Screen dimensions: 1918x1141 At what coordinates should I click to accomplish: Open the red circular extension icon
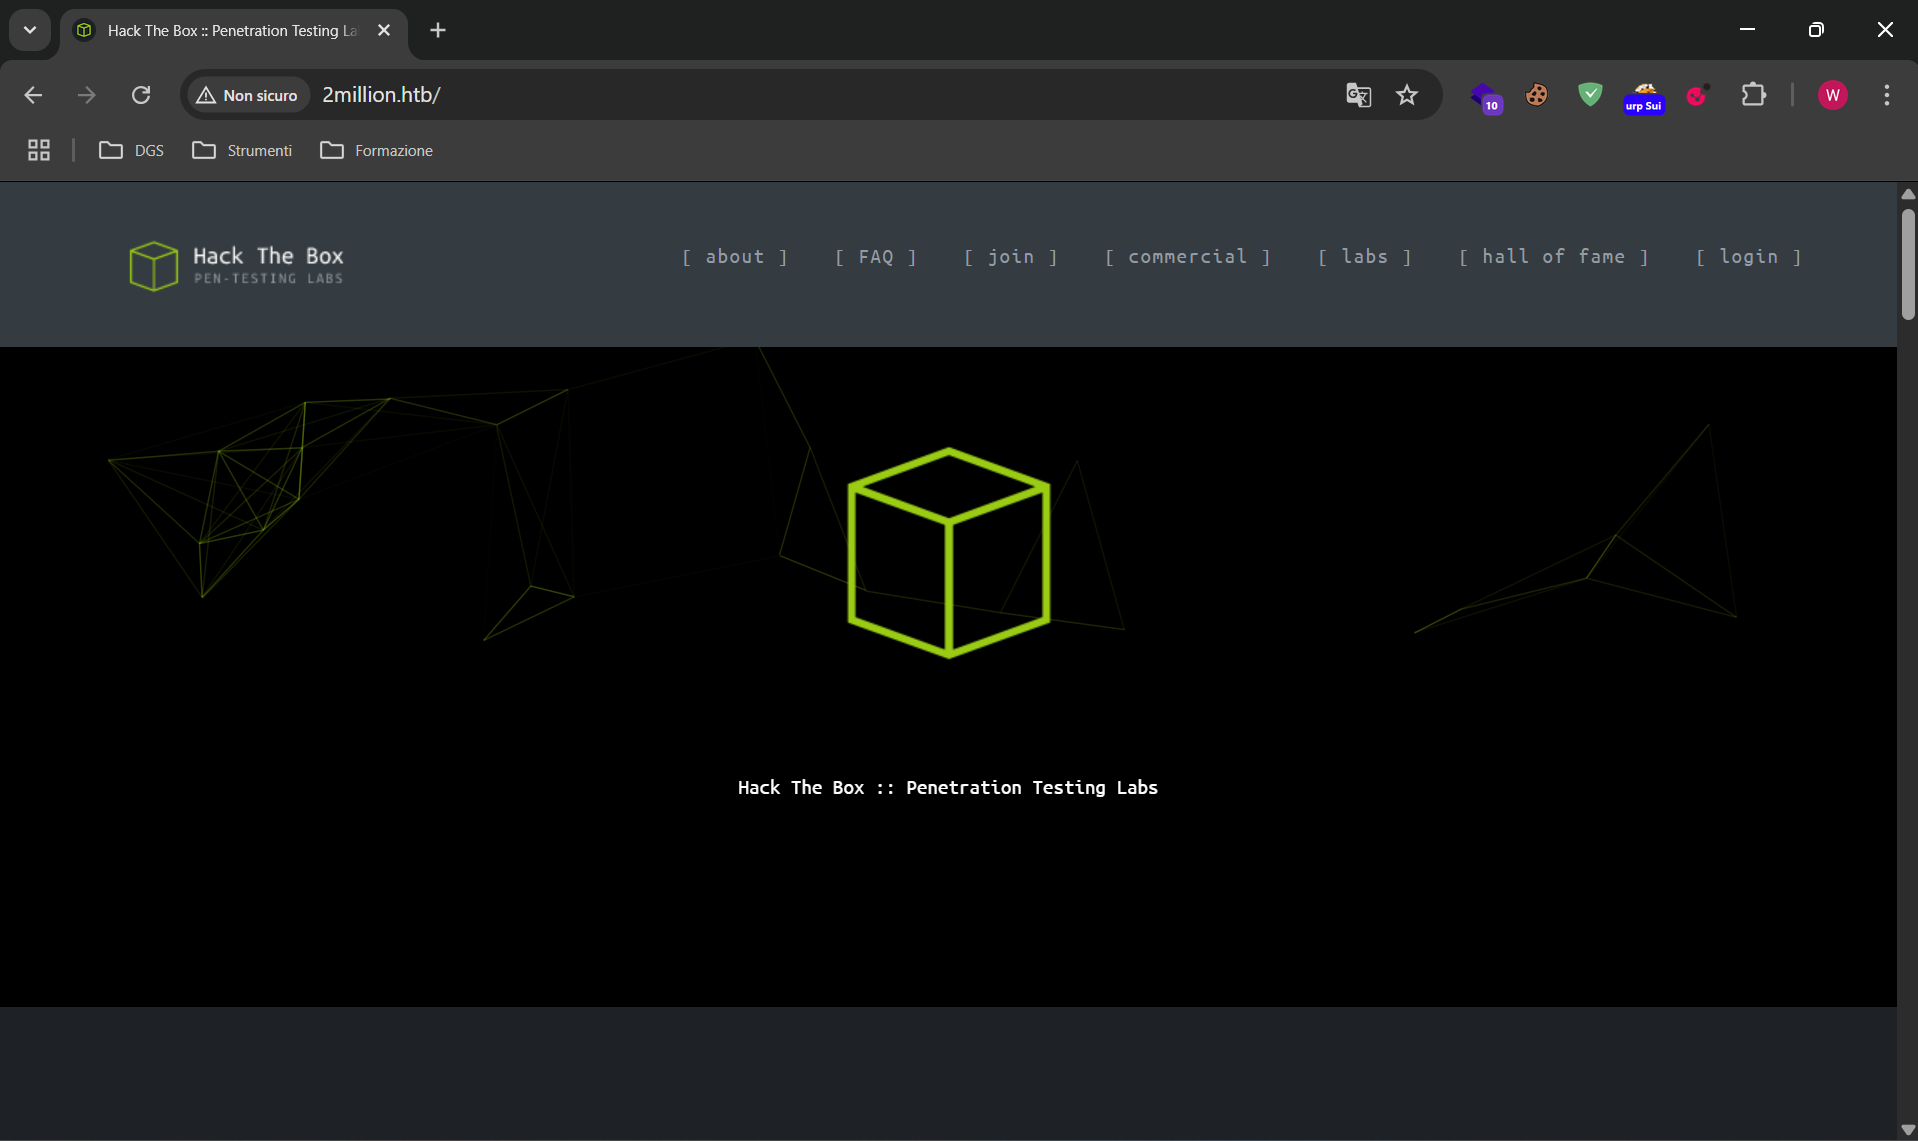tap(1698, 95)
